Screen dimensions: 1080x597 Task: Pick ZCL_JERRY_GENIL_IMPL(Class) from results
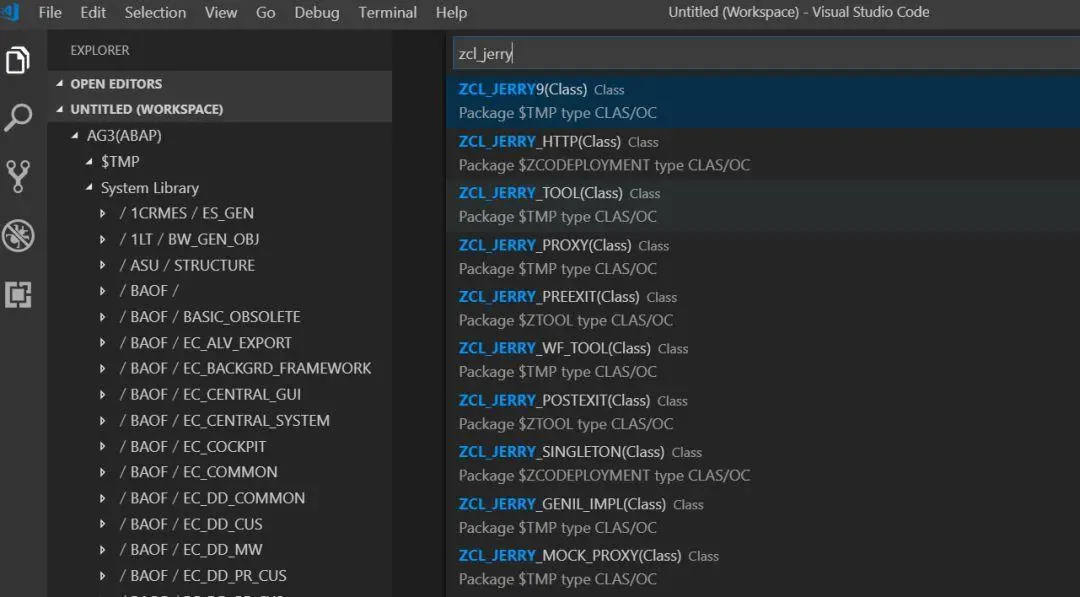tap(763, 516)
